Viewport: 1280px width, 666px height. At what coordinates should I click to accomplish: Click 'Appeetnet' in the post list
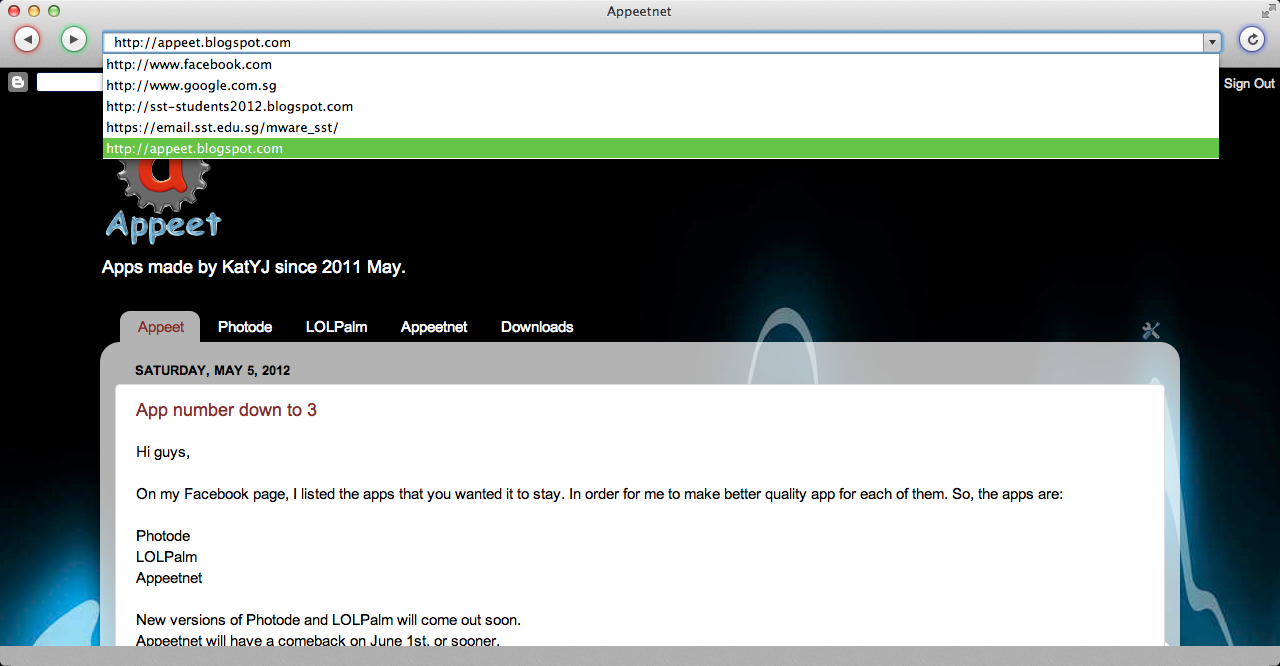point(169,578)
